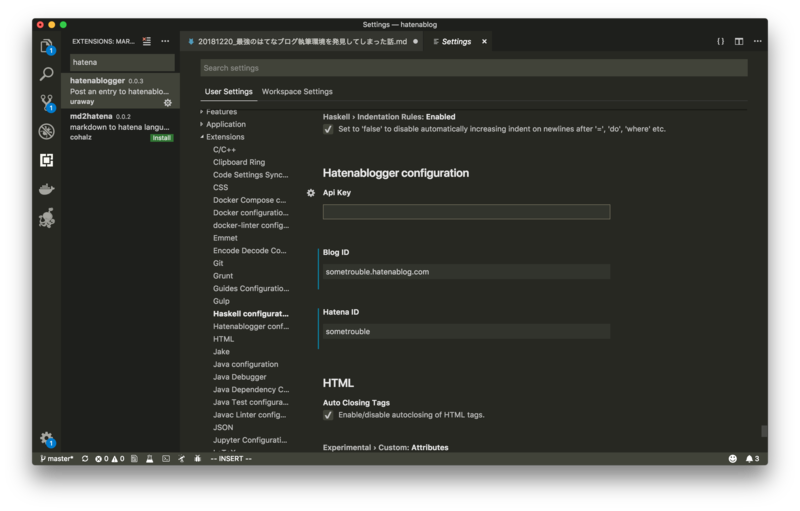Open the feedback smiley in status bar
Viewport: 800px width, 511px height.
733,458
